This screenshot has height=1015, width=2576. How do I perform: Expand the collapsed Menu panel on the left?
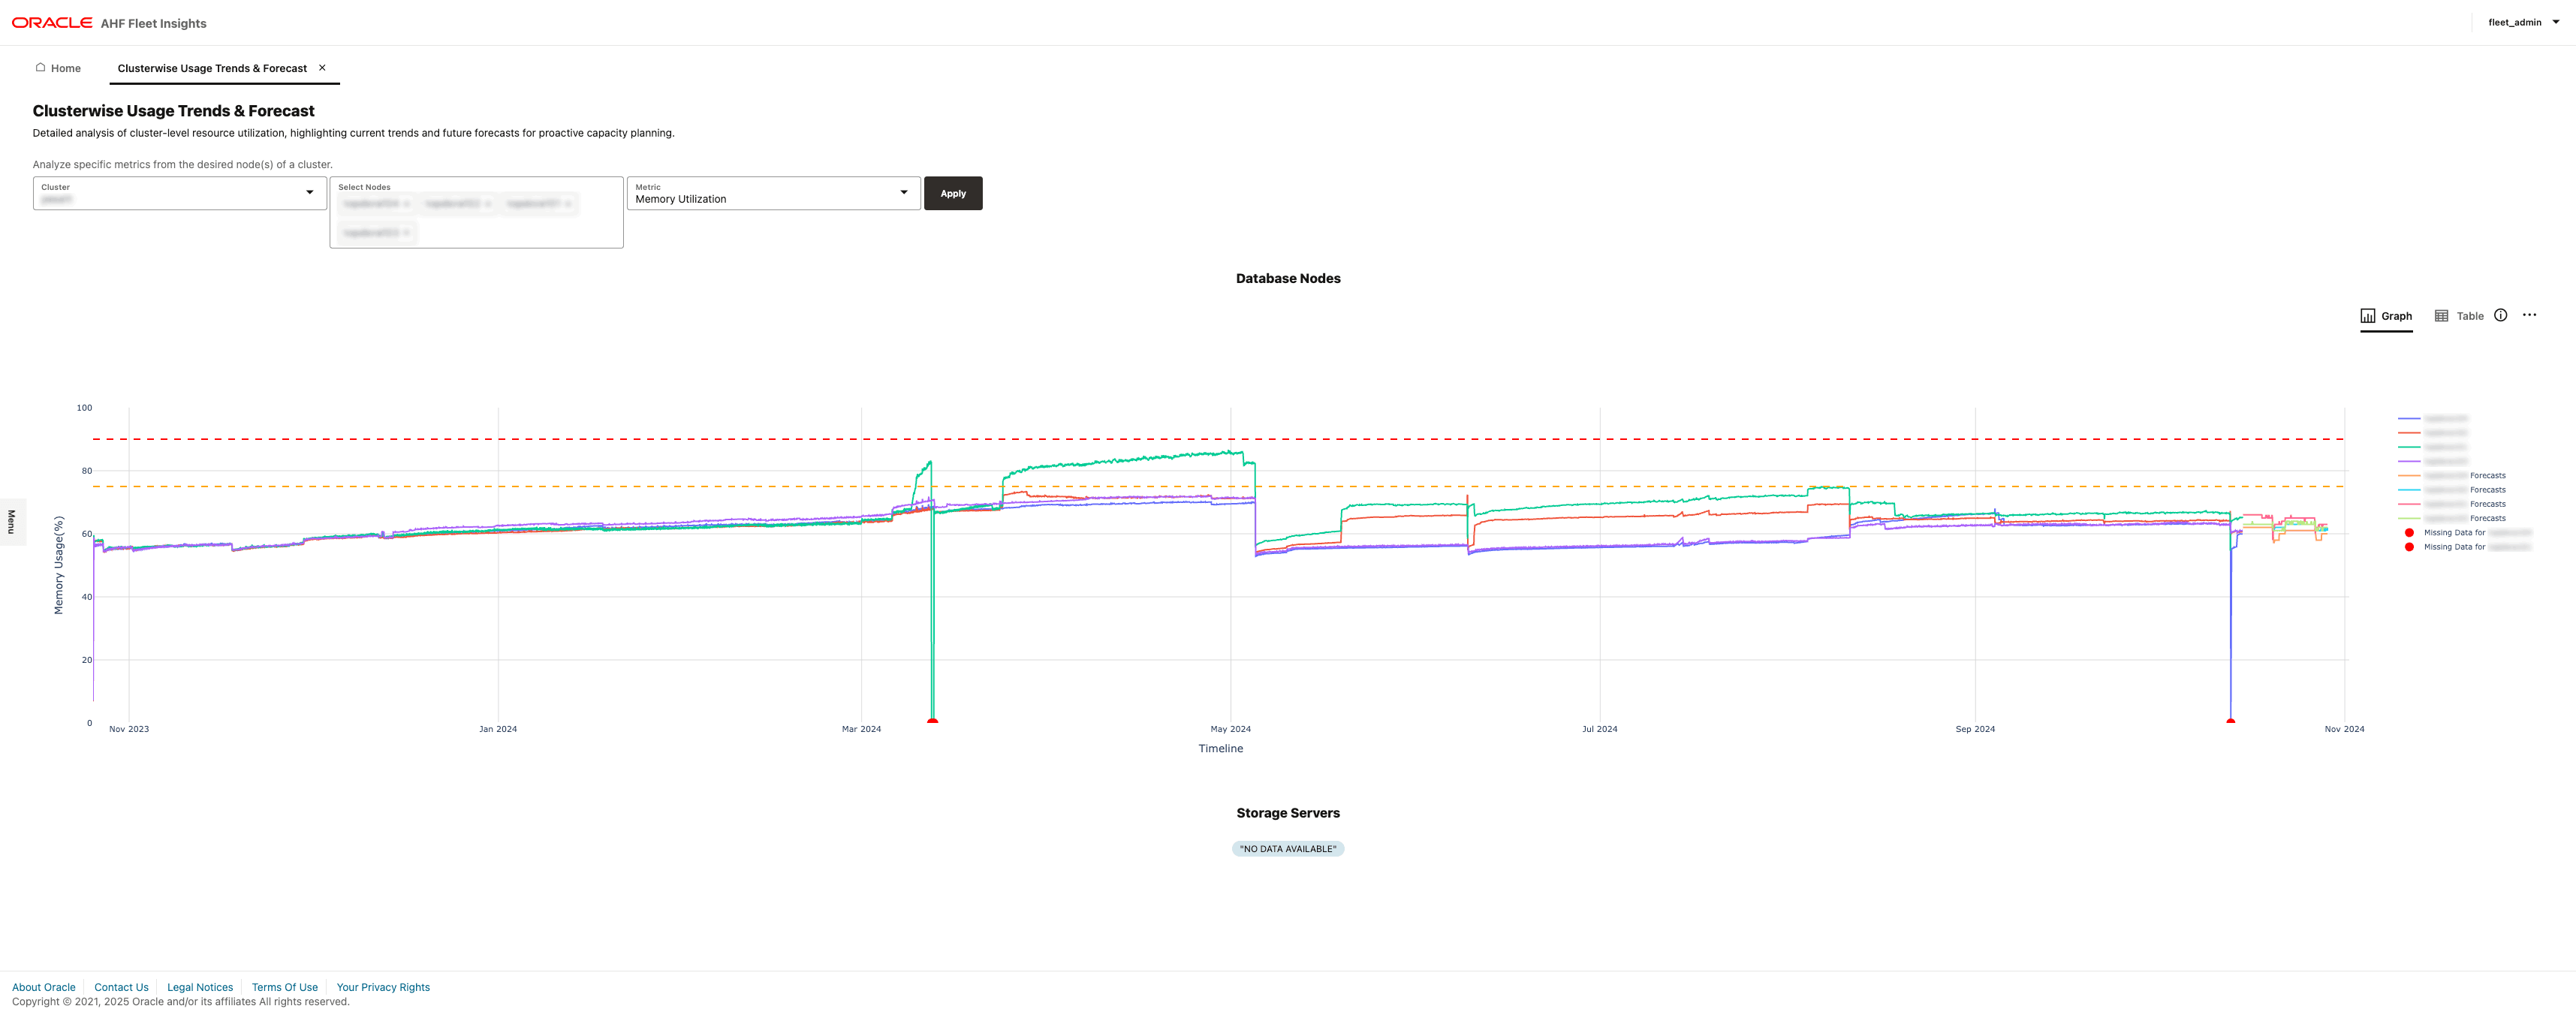tap(12, 522)
